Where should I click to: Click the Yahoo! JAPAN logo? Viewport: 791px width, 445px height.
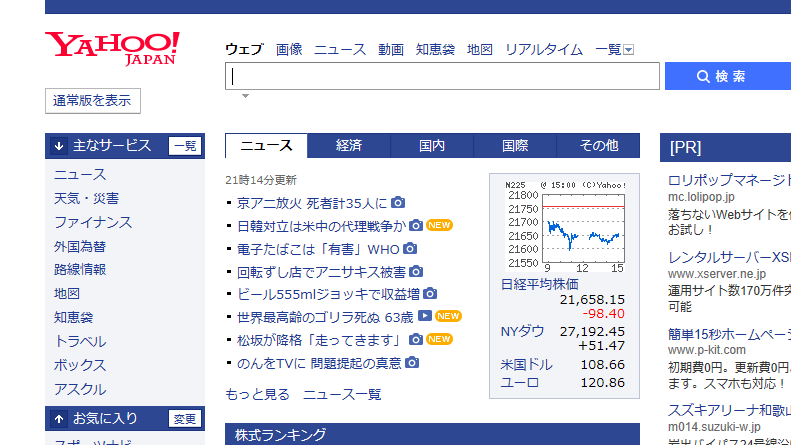point(112,47)
